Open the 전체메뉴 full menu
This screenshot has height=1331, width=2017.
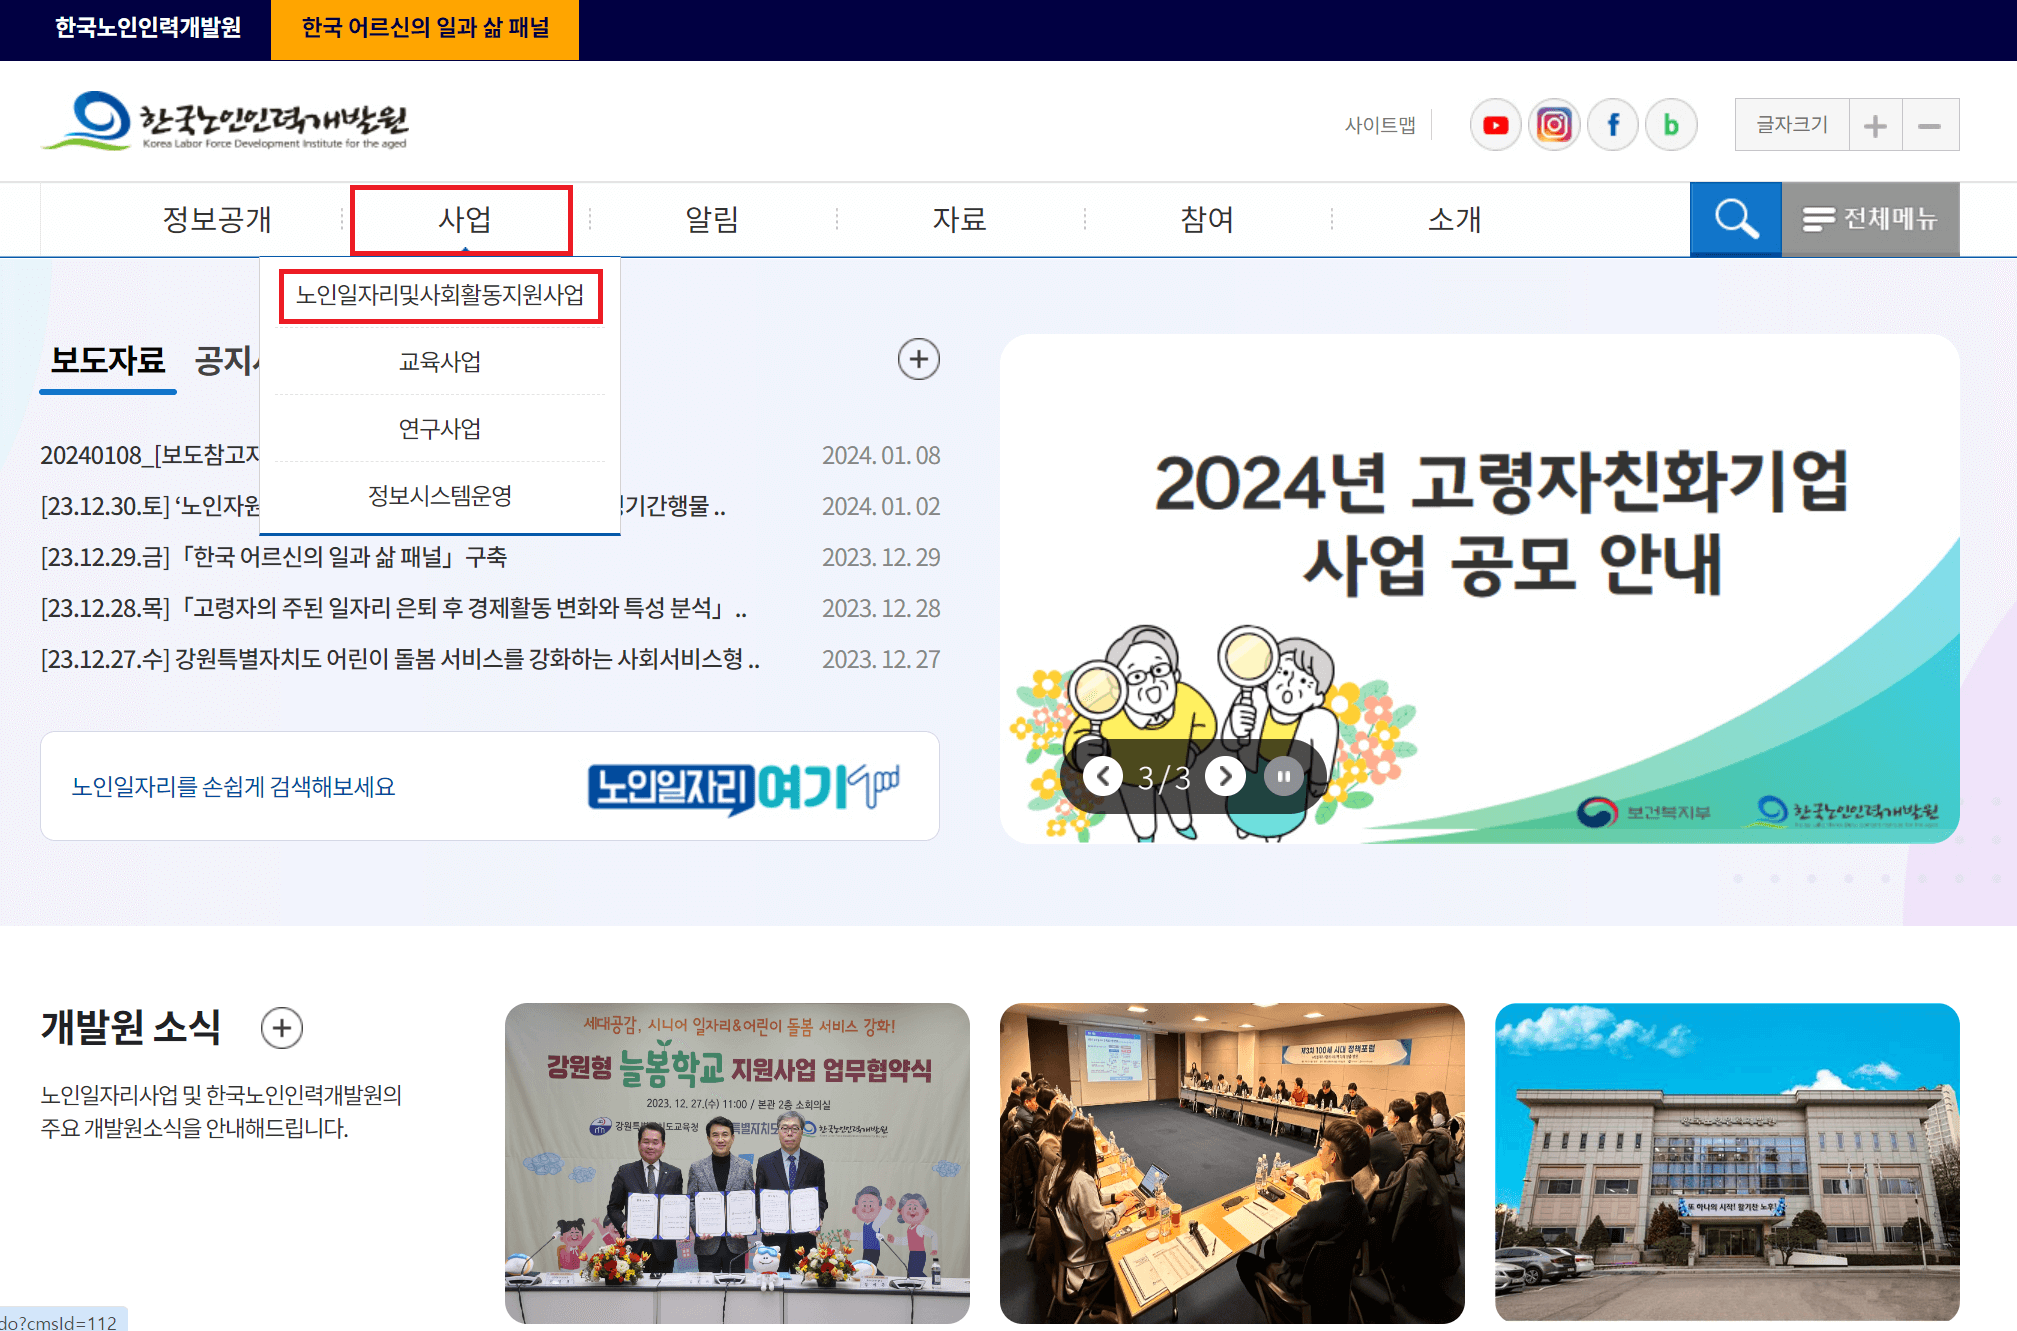1870,219
